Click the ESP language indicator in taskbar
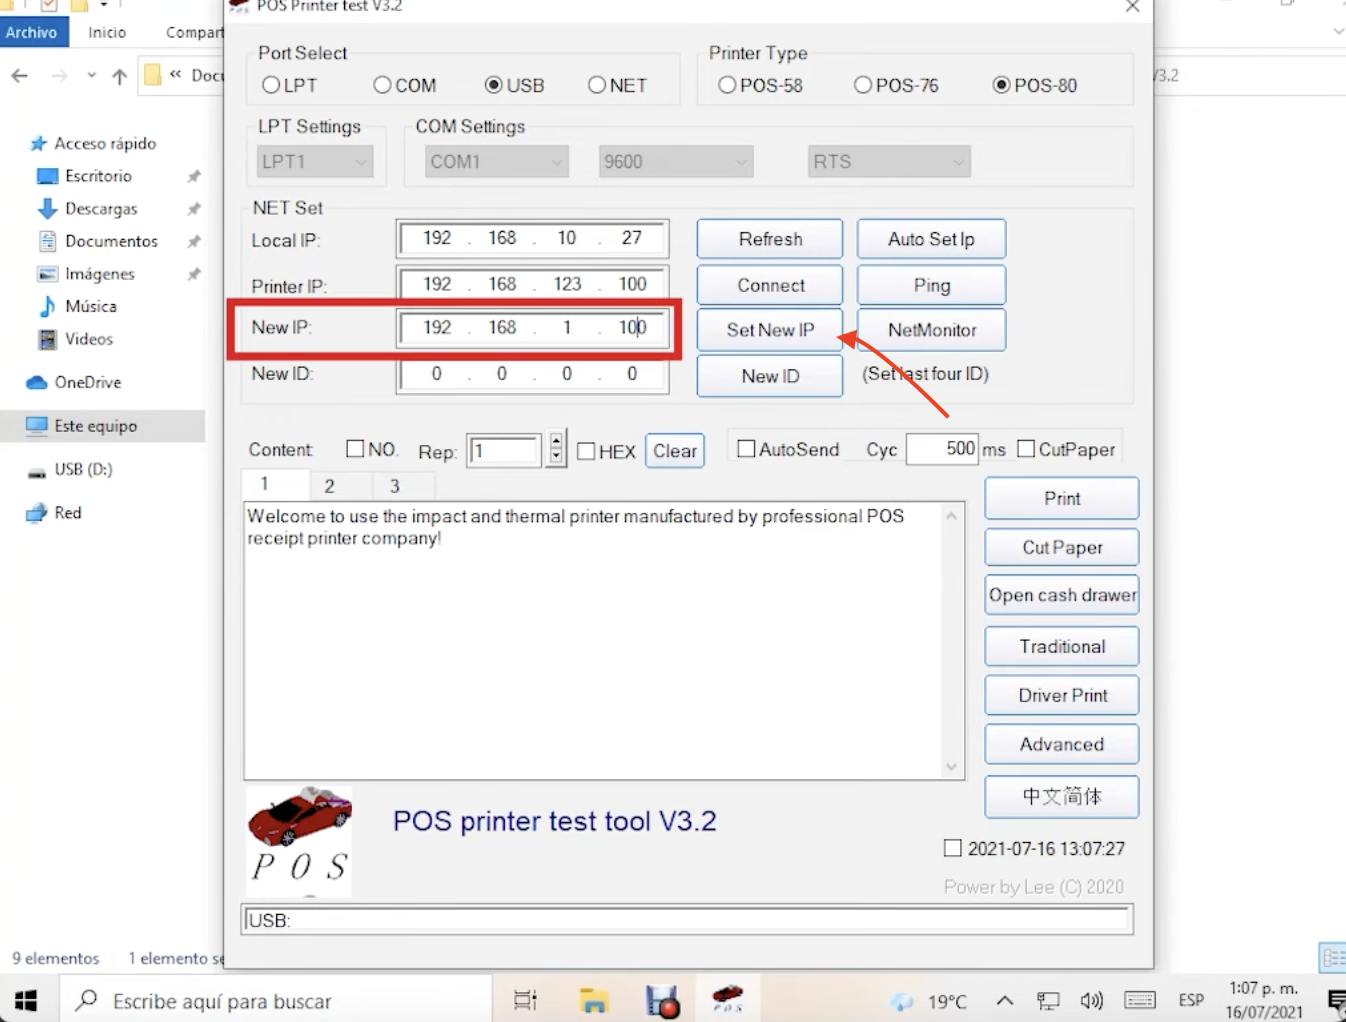Screen dimensions: 1346x1022 (x=1191, y=1000)
